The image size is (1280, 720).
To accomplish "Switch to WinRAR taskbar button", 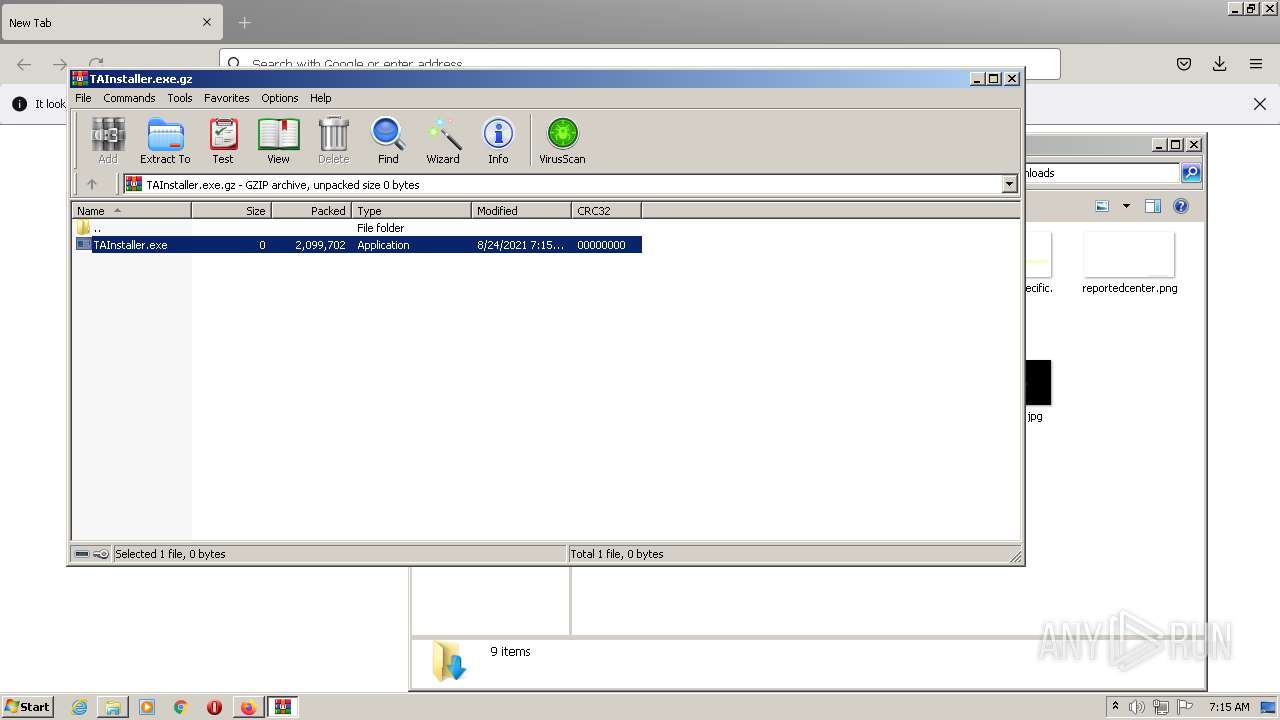I will [x=283, y=707].
